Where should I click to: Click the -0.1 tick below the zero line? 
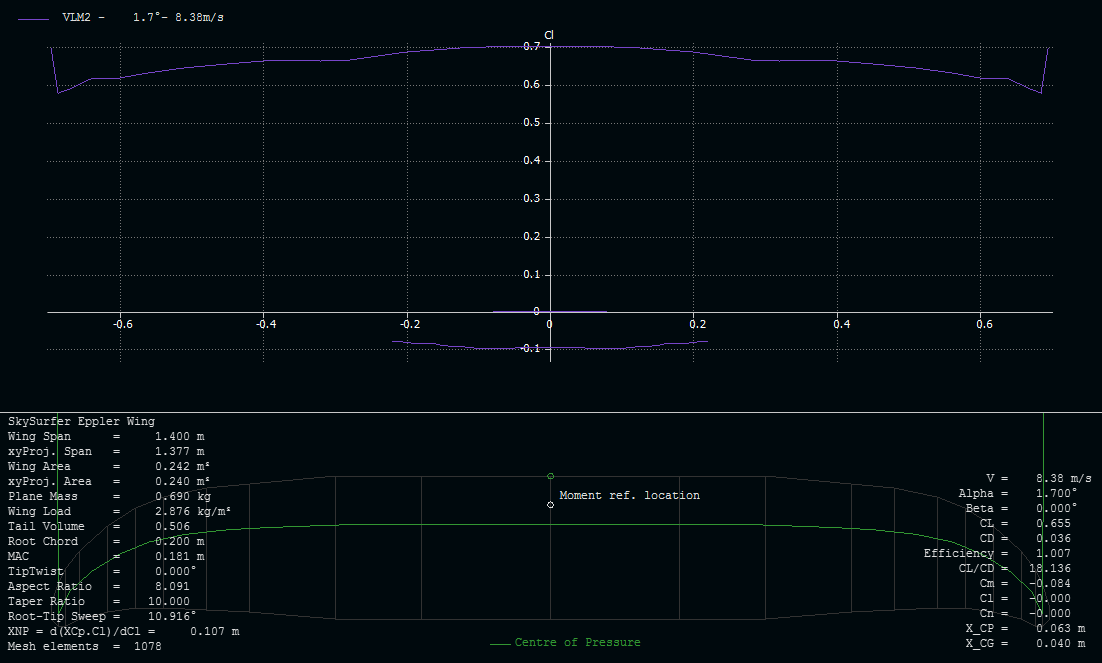(530, 348)
